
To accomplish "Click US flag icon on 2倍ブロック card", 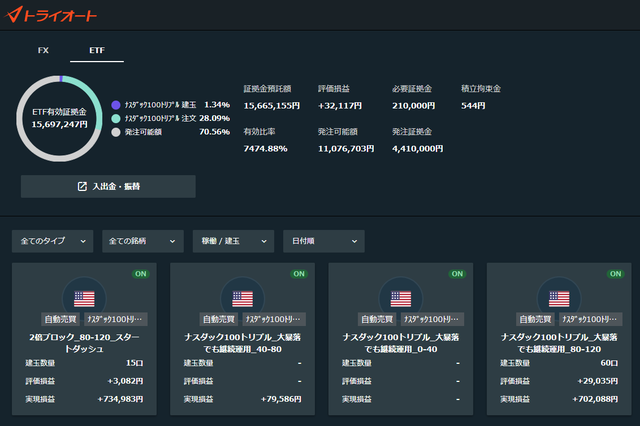I will (x=84, y=299).
